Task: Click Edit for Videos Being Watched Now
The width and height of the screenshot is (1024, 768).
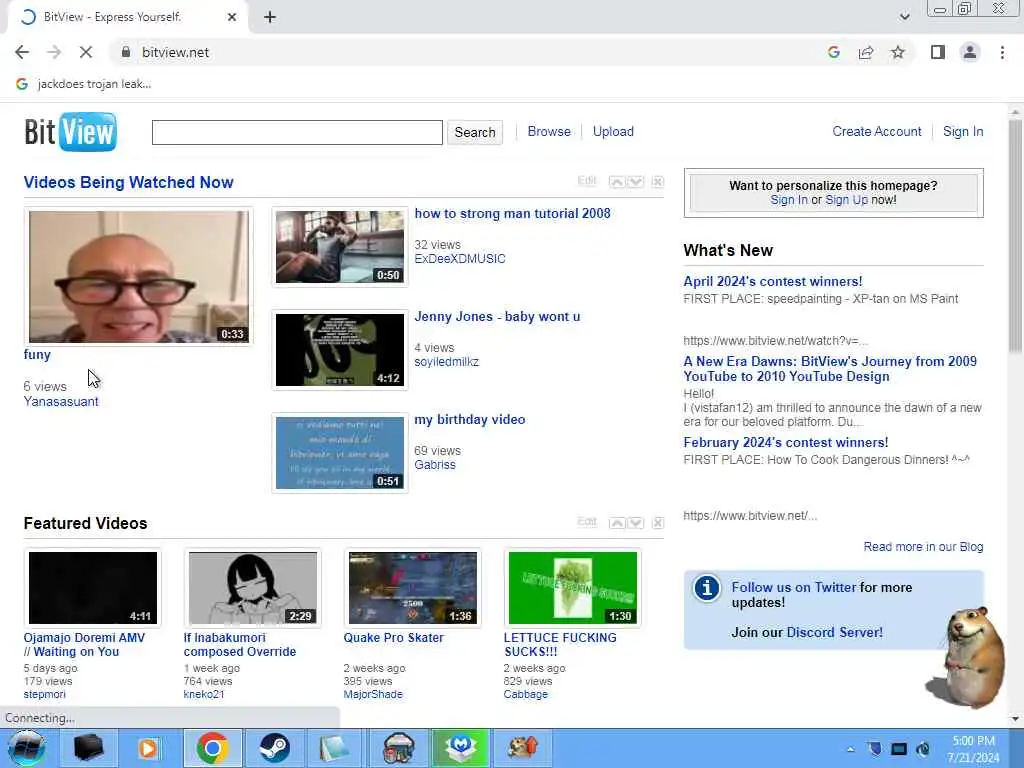Action: pos(586,181)
